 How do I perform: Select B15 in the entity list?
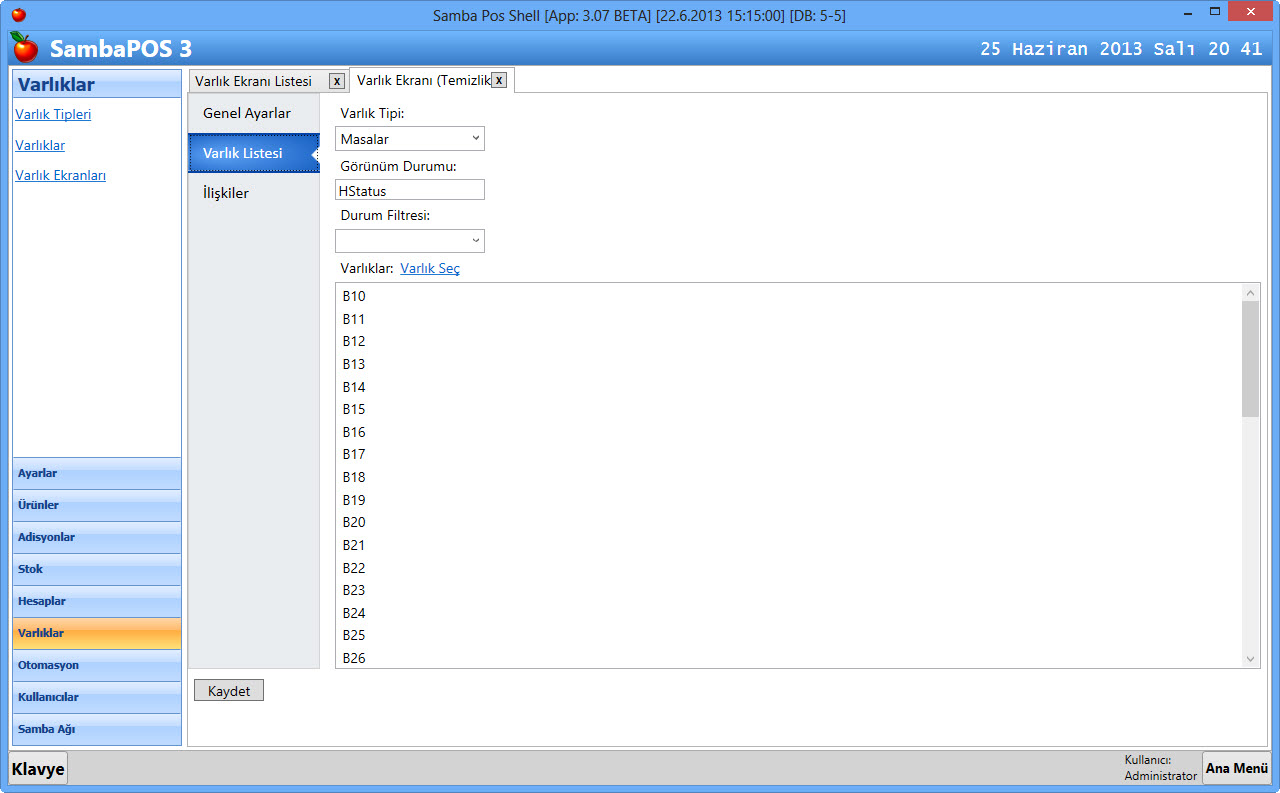point(354,409)
